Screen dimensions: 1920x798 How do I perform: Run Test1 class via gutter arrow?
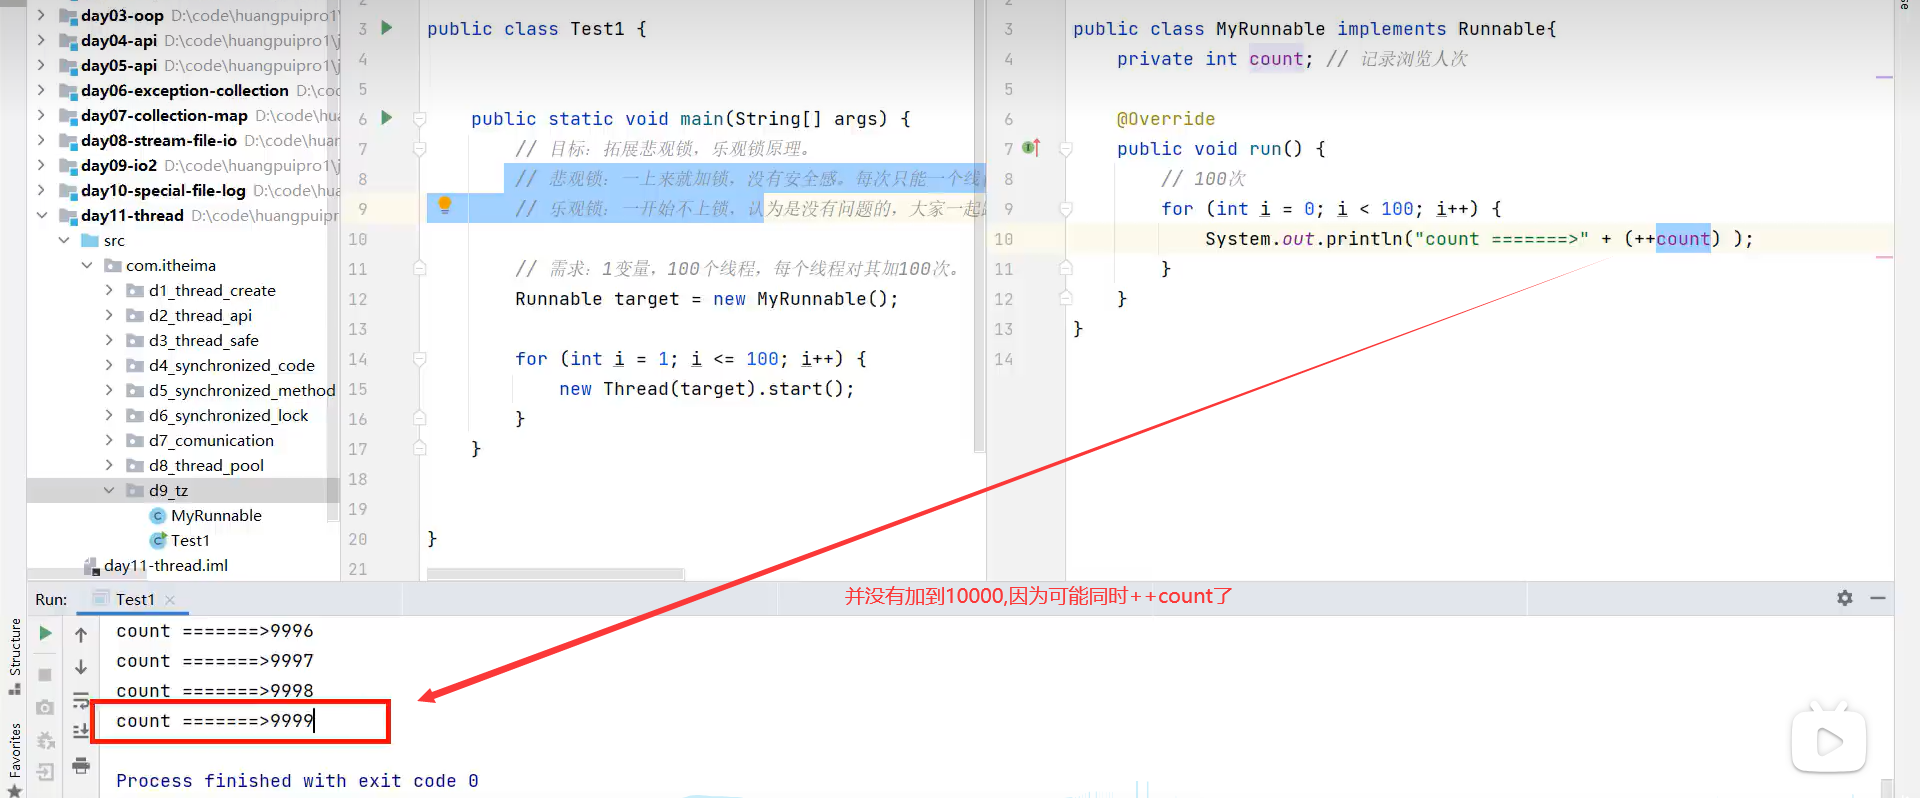[x=387, y=28]
